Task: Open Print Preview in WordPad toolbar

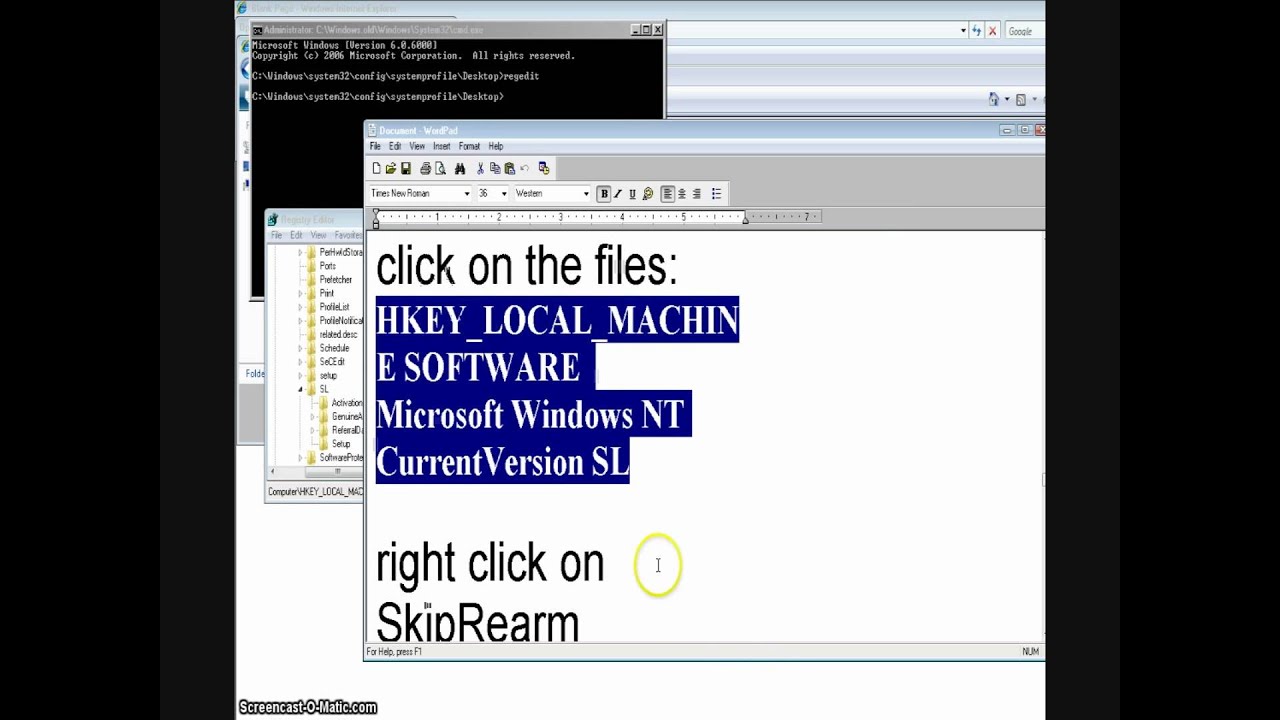Action: [x=440, y=168]
